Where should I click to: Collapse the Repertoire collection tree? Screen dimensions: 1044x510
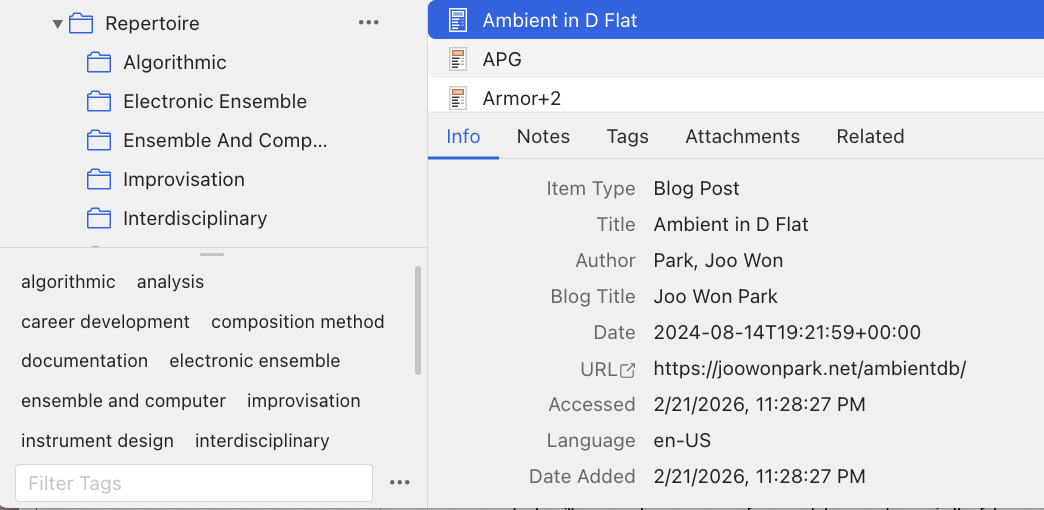(x=57, y=23)
